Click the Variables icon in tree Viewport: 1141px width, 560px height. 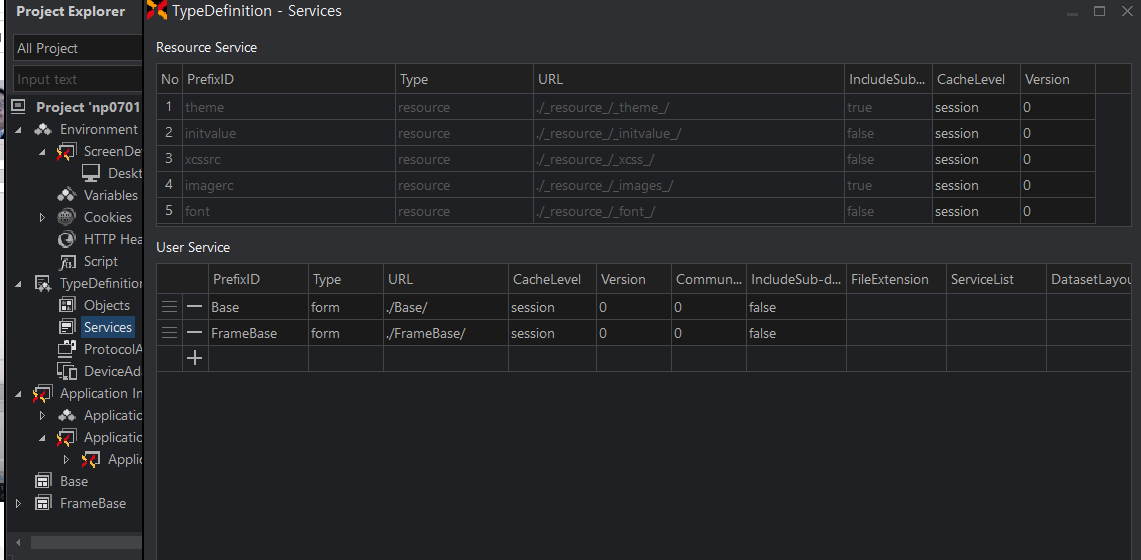[67, 195]
